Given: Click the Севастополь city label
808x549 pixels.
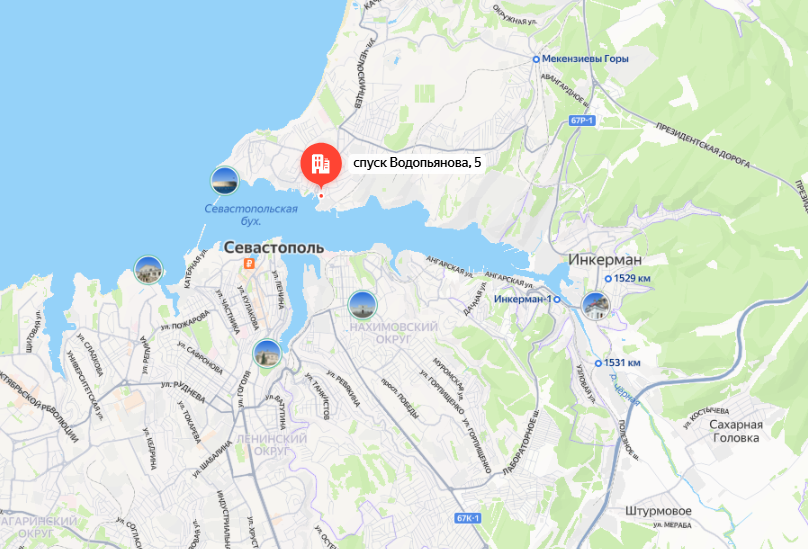Looking at the screenshot, I should [274, 248].
